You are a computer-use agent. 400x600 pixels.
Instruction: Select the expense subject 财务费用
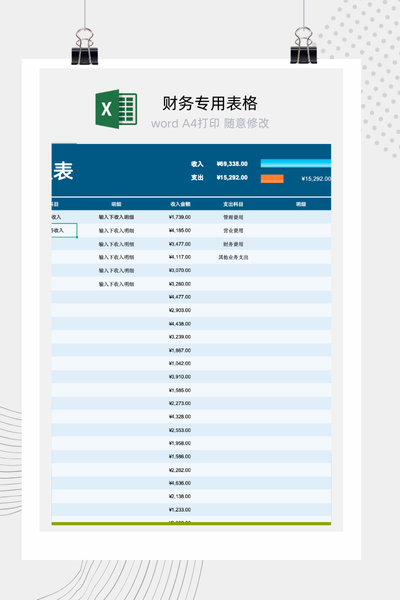pos(233,244)
